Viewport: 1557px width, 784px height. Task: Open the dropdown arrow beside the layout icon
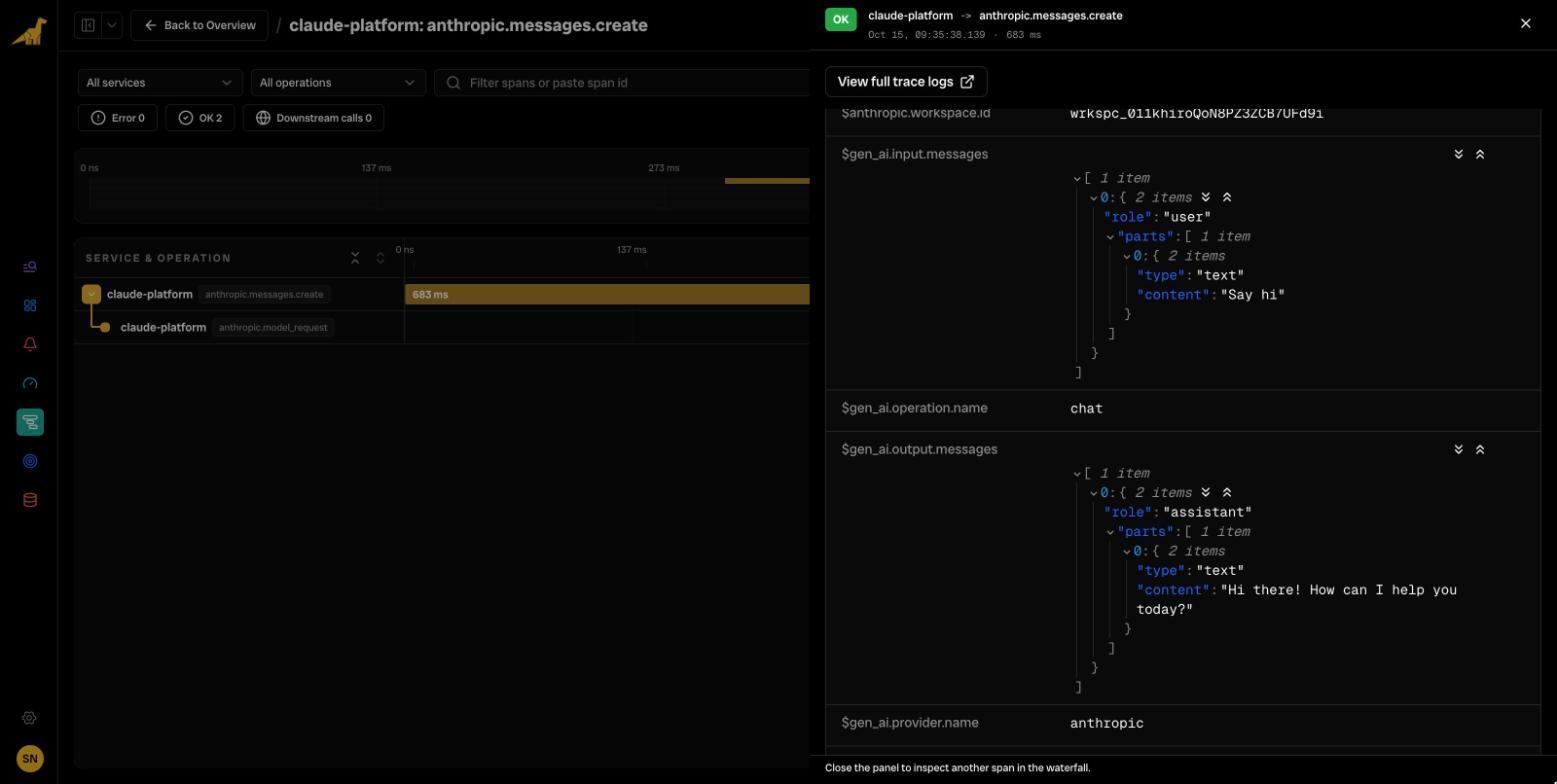point(111,25)
